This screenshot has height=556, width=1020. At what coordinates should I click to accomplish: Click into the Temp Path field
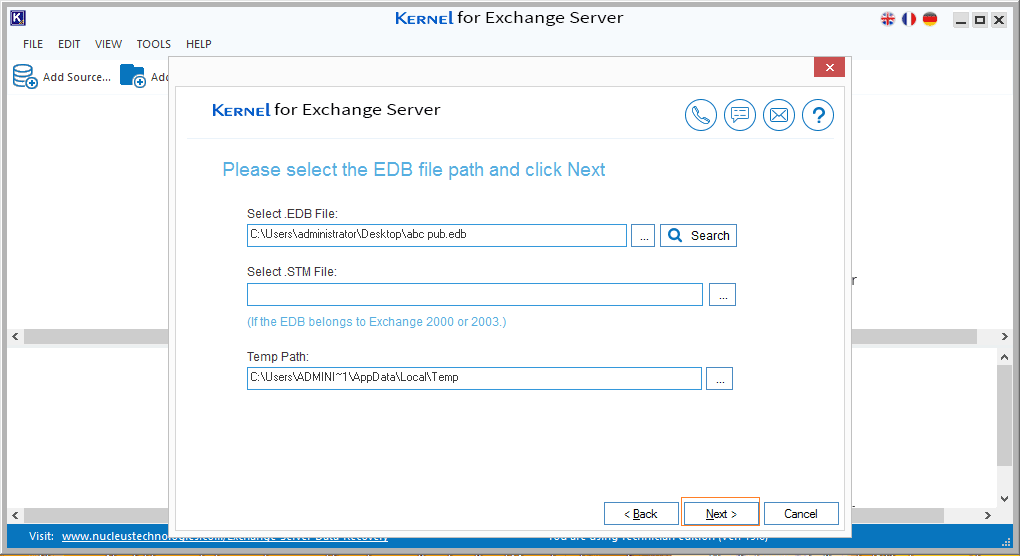pos(474,378)
